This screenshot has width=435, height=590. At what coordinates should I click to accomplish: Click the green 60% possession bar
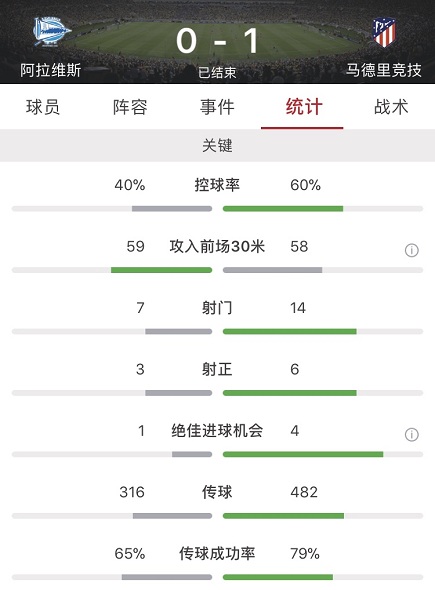283,208
